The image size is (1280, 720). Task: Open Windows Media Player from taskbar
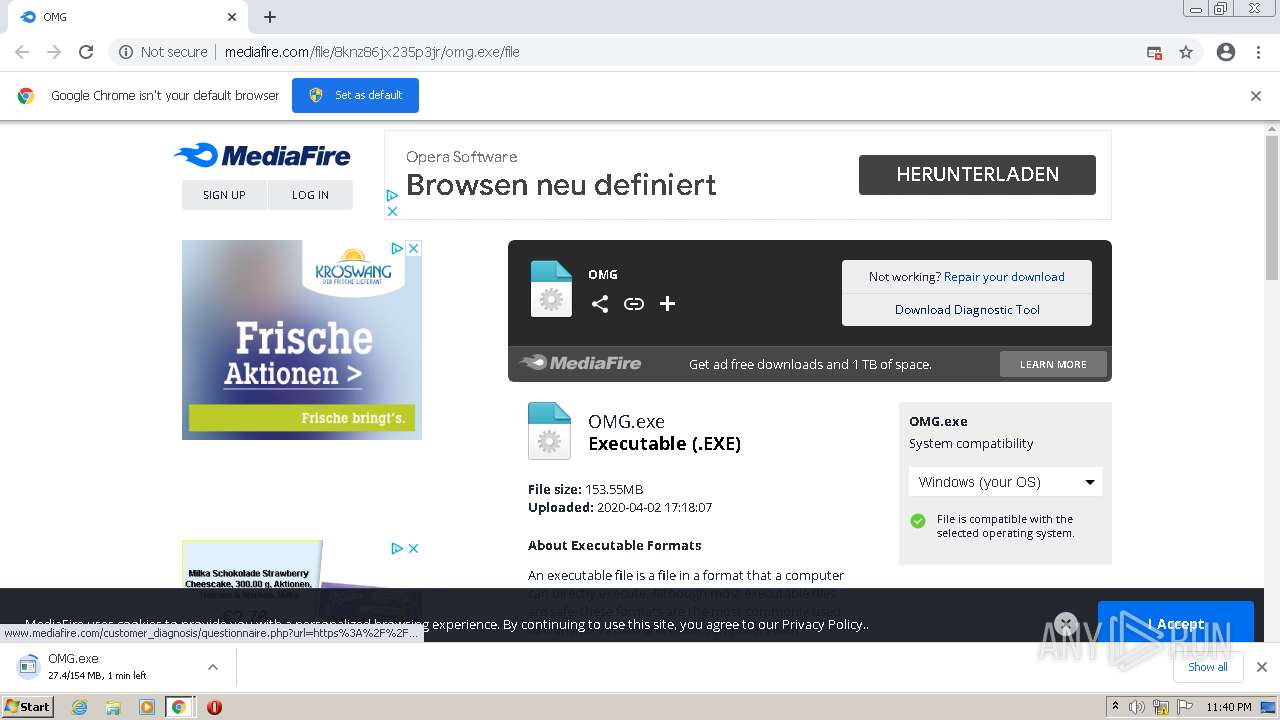147,707
